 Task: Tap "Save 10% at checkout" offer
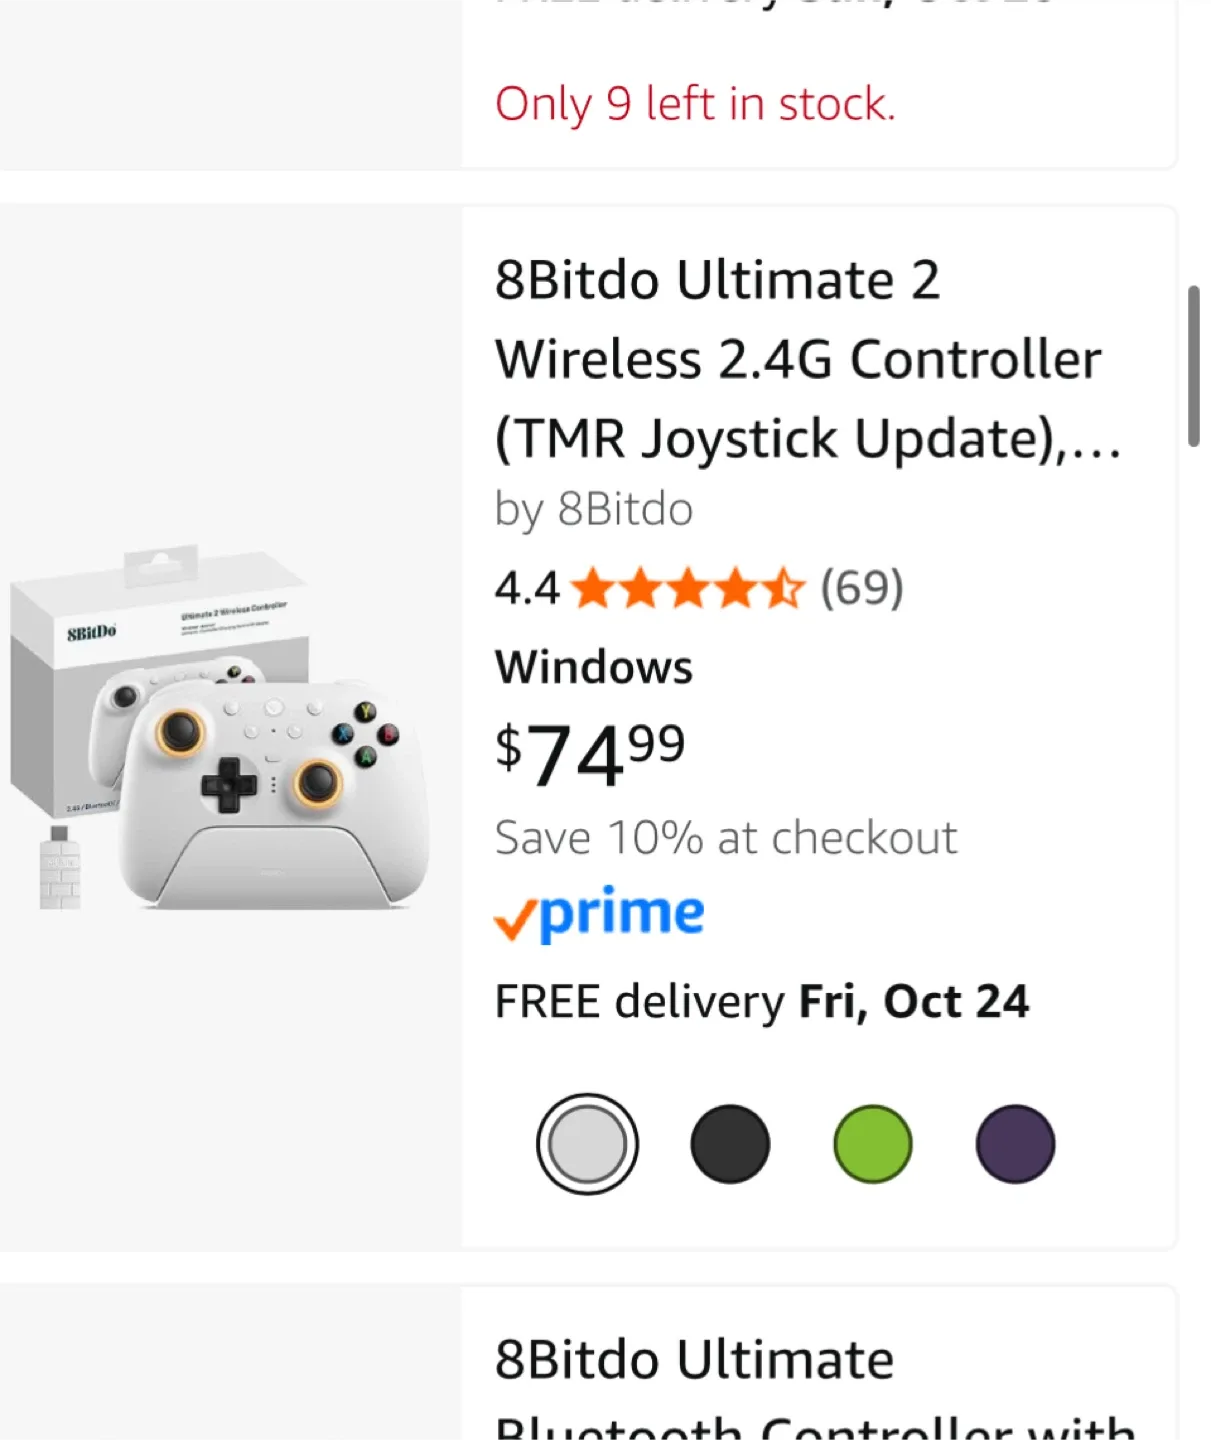[x=726, y=838]
